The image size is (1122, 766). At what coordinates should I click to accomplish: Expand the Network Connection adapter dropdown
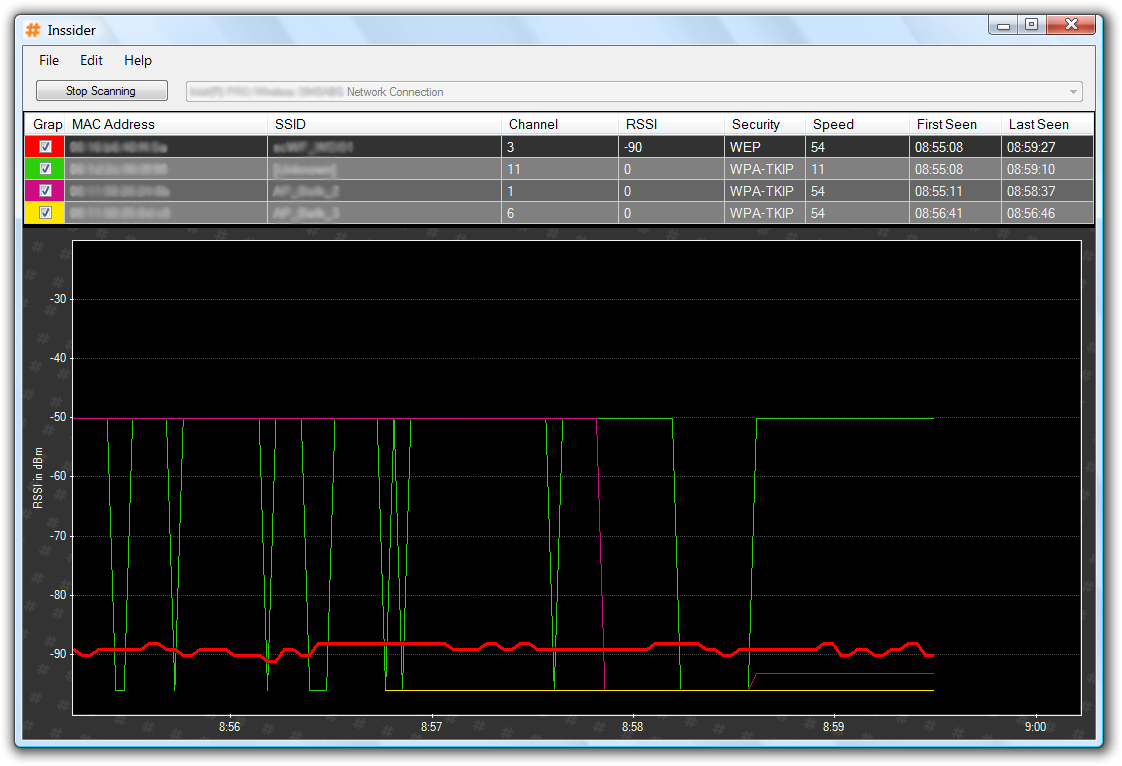coord(1073,92)
